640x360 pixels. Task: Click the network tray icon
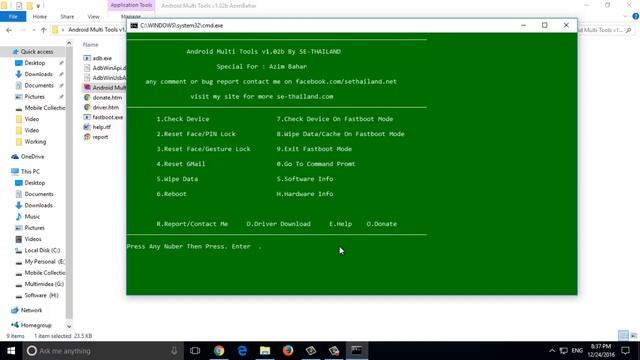(x=564, y=351)
